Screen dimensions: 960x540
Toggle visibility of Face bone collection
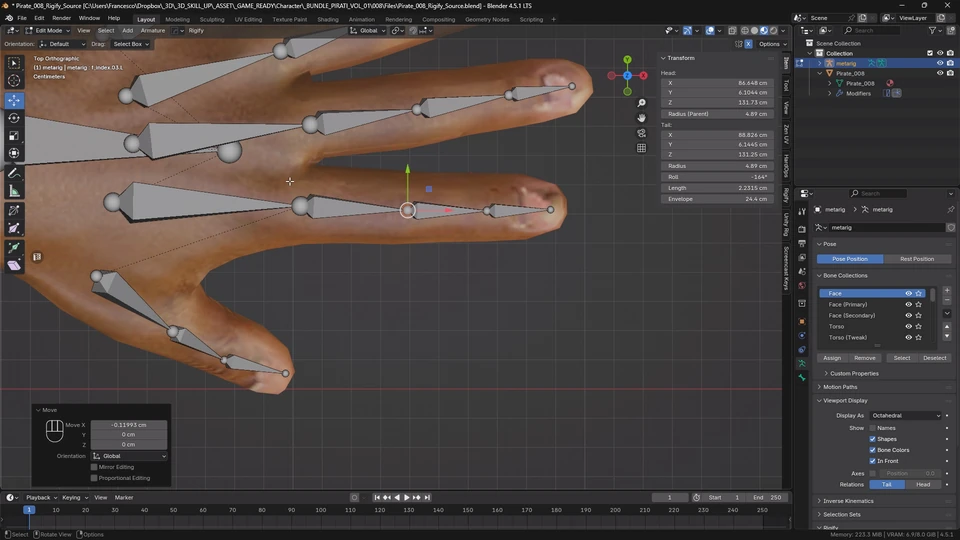click(909, 293)
